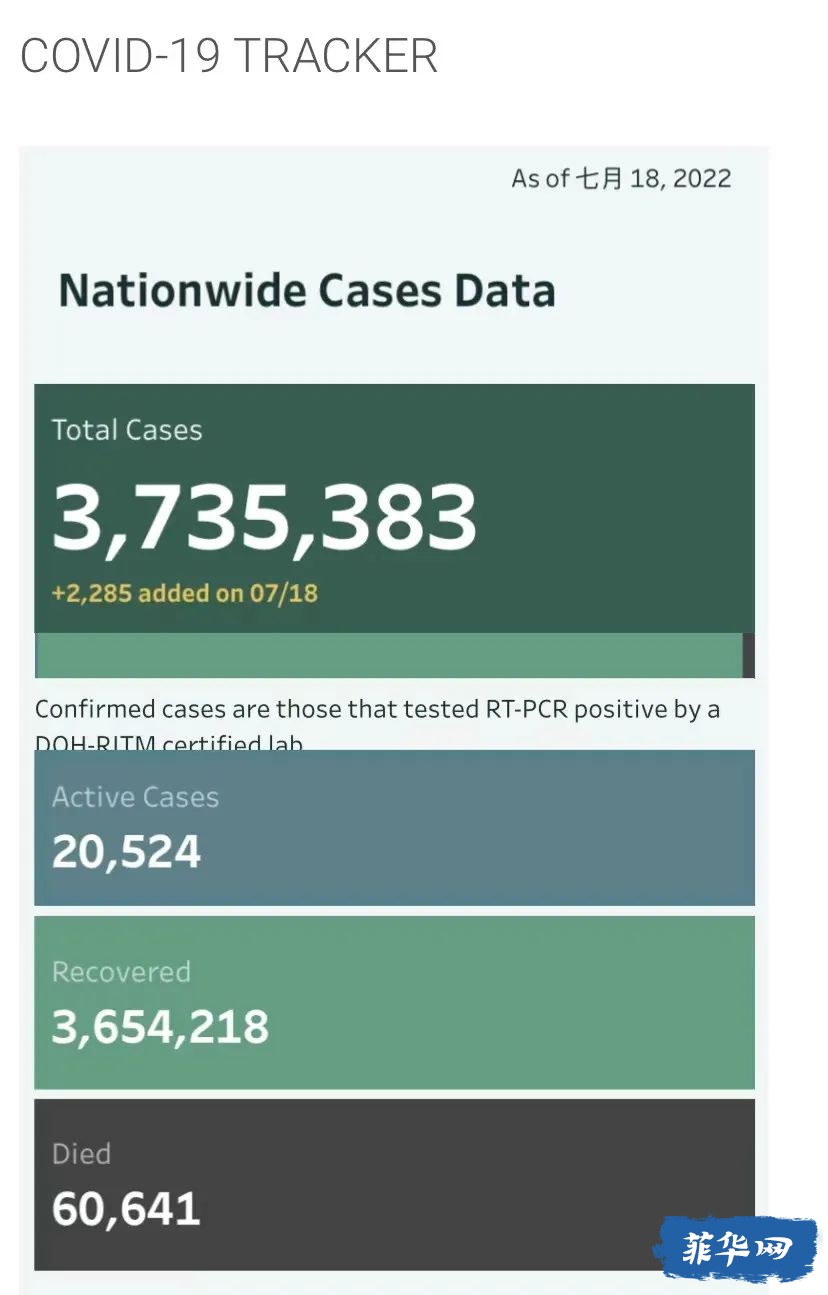Click the 3,654,218 recovered number
The height and width of the screenshot is (1295, 828).
160,1027
